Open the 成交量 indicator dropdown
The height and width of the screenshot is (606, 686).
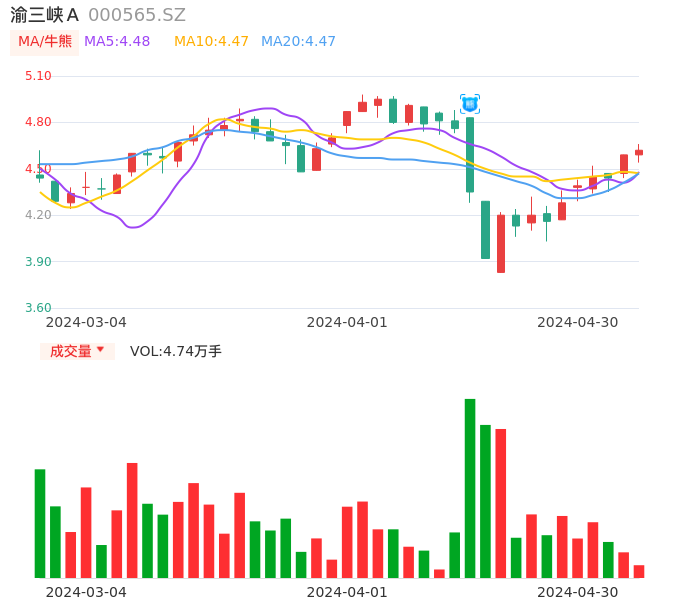71,351
